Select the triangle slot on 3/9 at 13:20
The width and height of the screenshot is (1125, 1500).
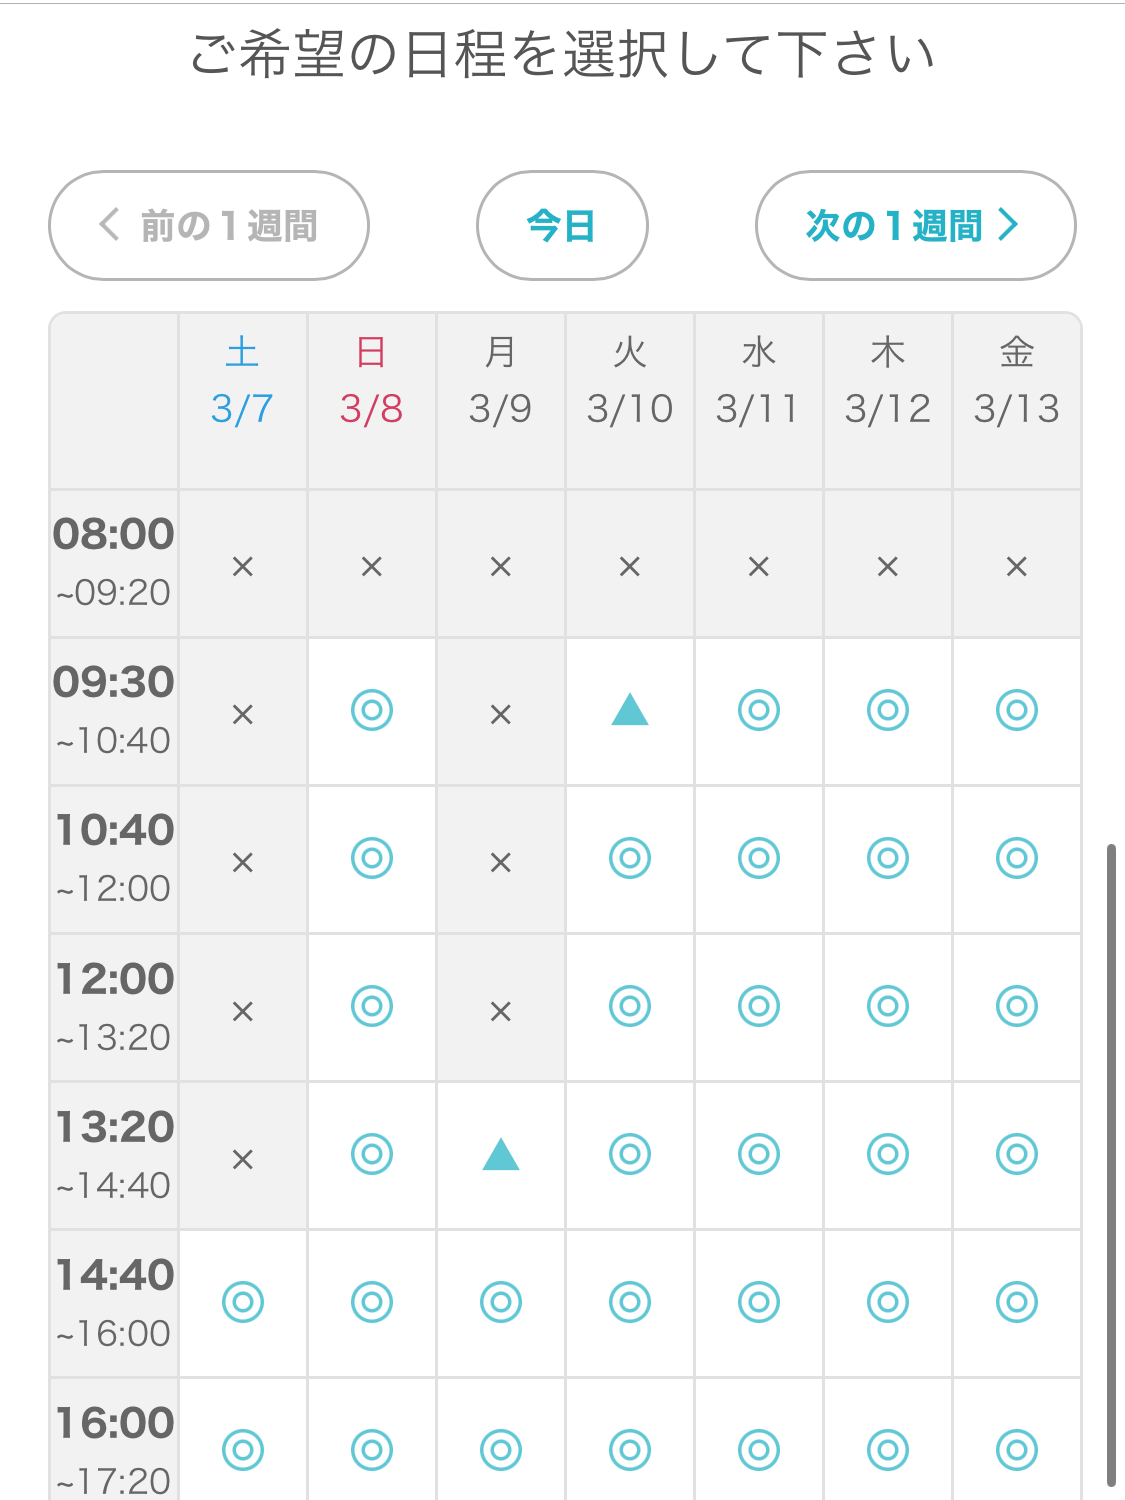(x=501, y=1155)
